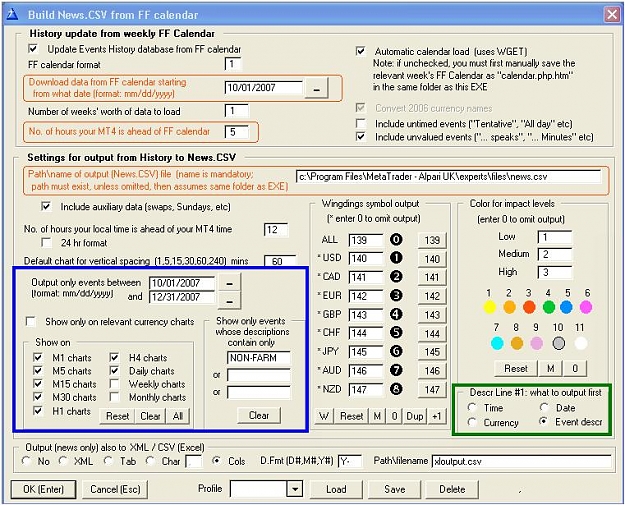Open date picker next to 12/31/2007 end date
625x505 pixels.
pyautogui.click(x=229, y=301)
